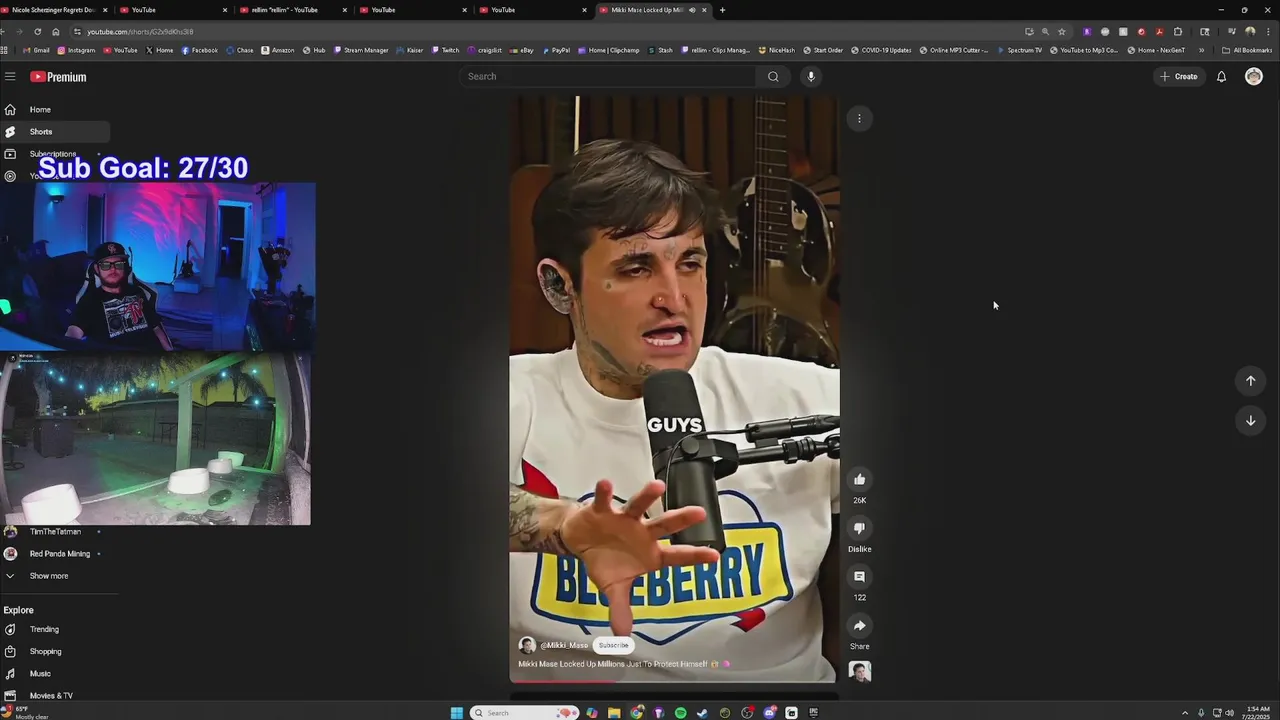1280x720 pixels.
Task: Open Windows Start menu
Action: (x=456, y=713)
